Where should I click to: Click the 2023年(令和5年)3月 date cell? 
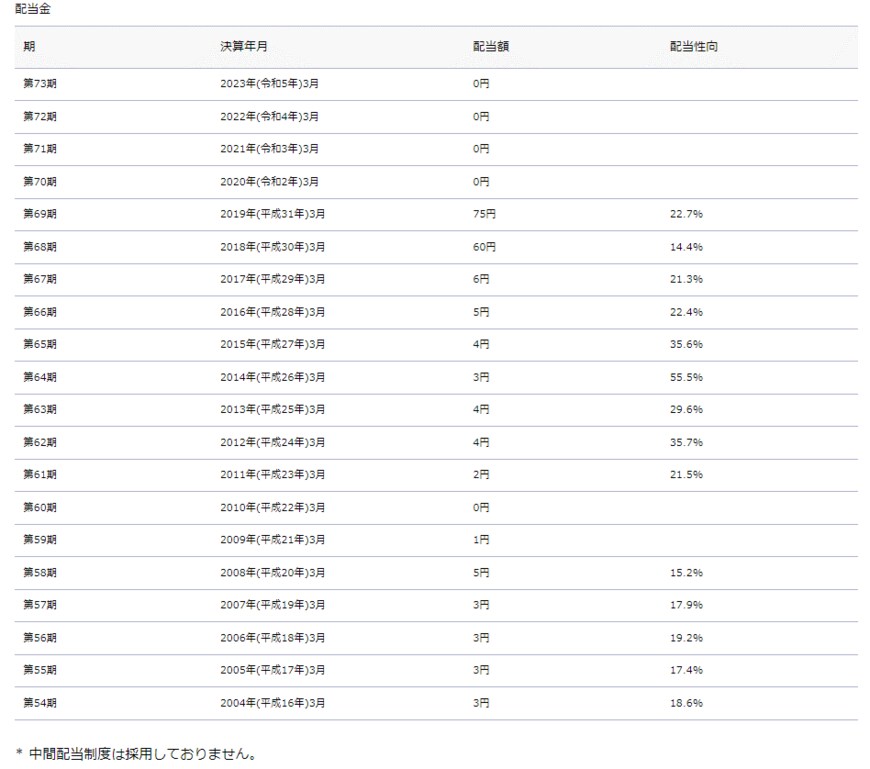[269, 84]
